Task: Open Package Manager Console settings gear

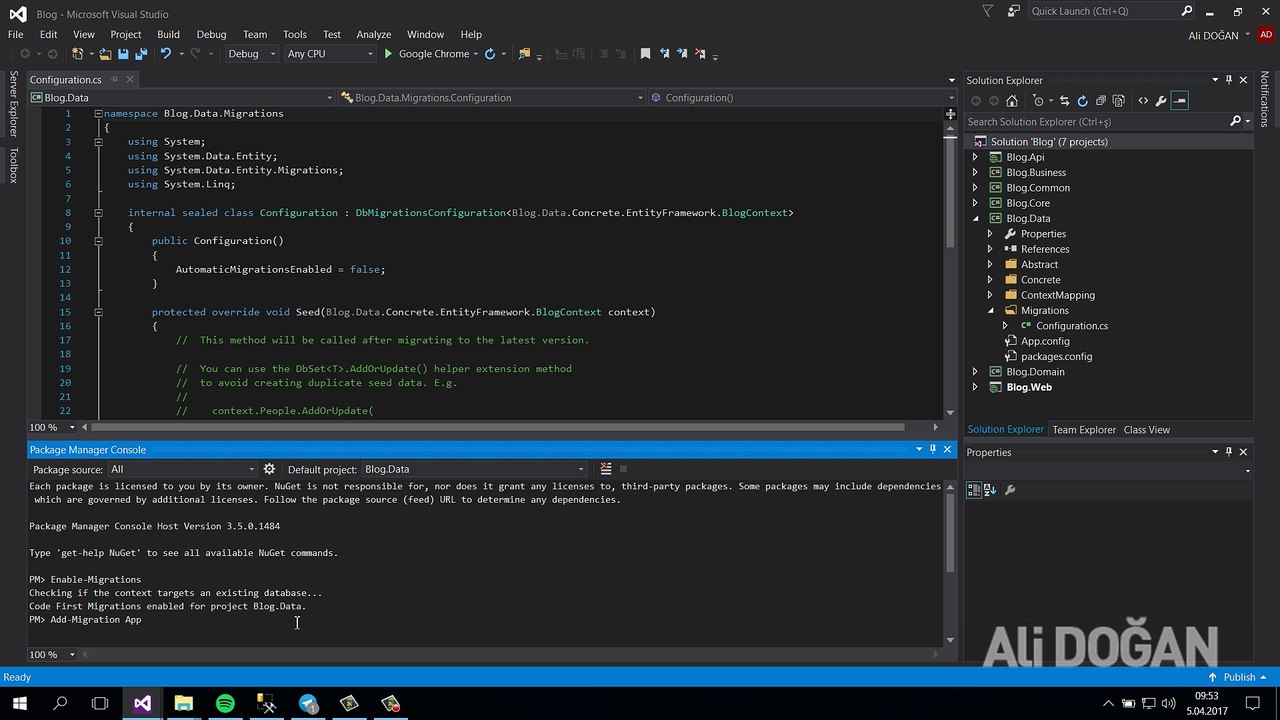Action: [269, 469]
